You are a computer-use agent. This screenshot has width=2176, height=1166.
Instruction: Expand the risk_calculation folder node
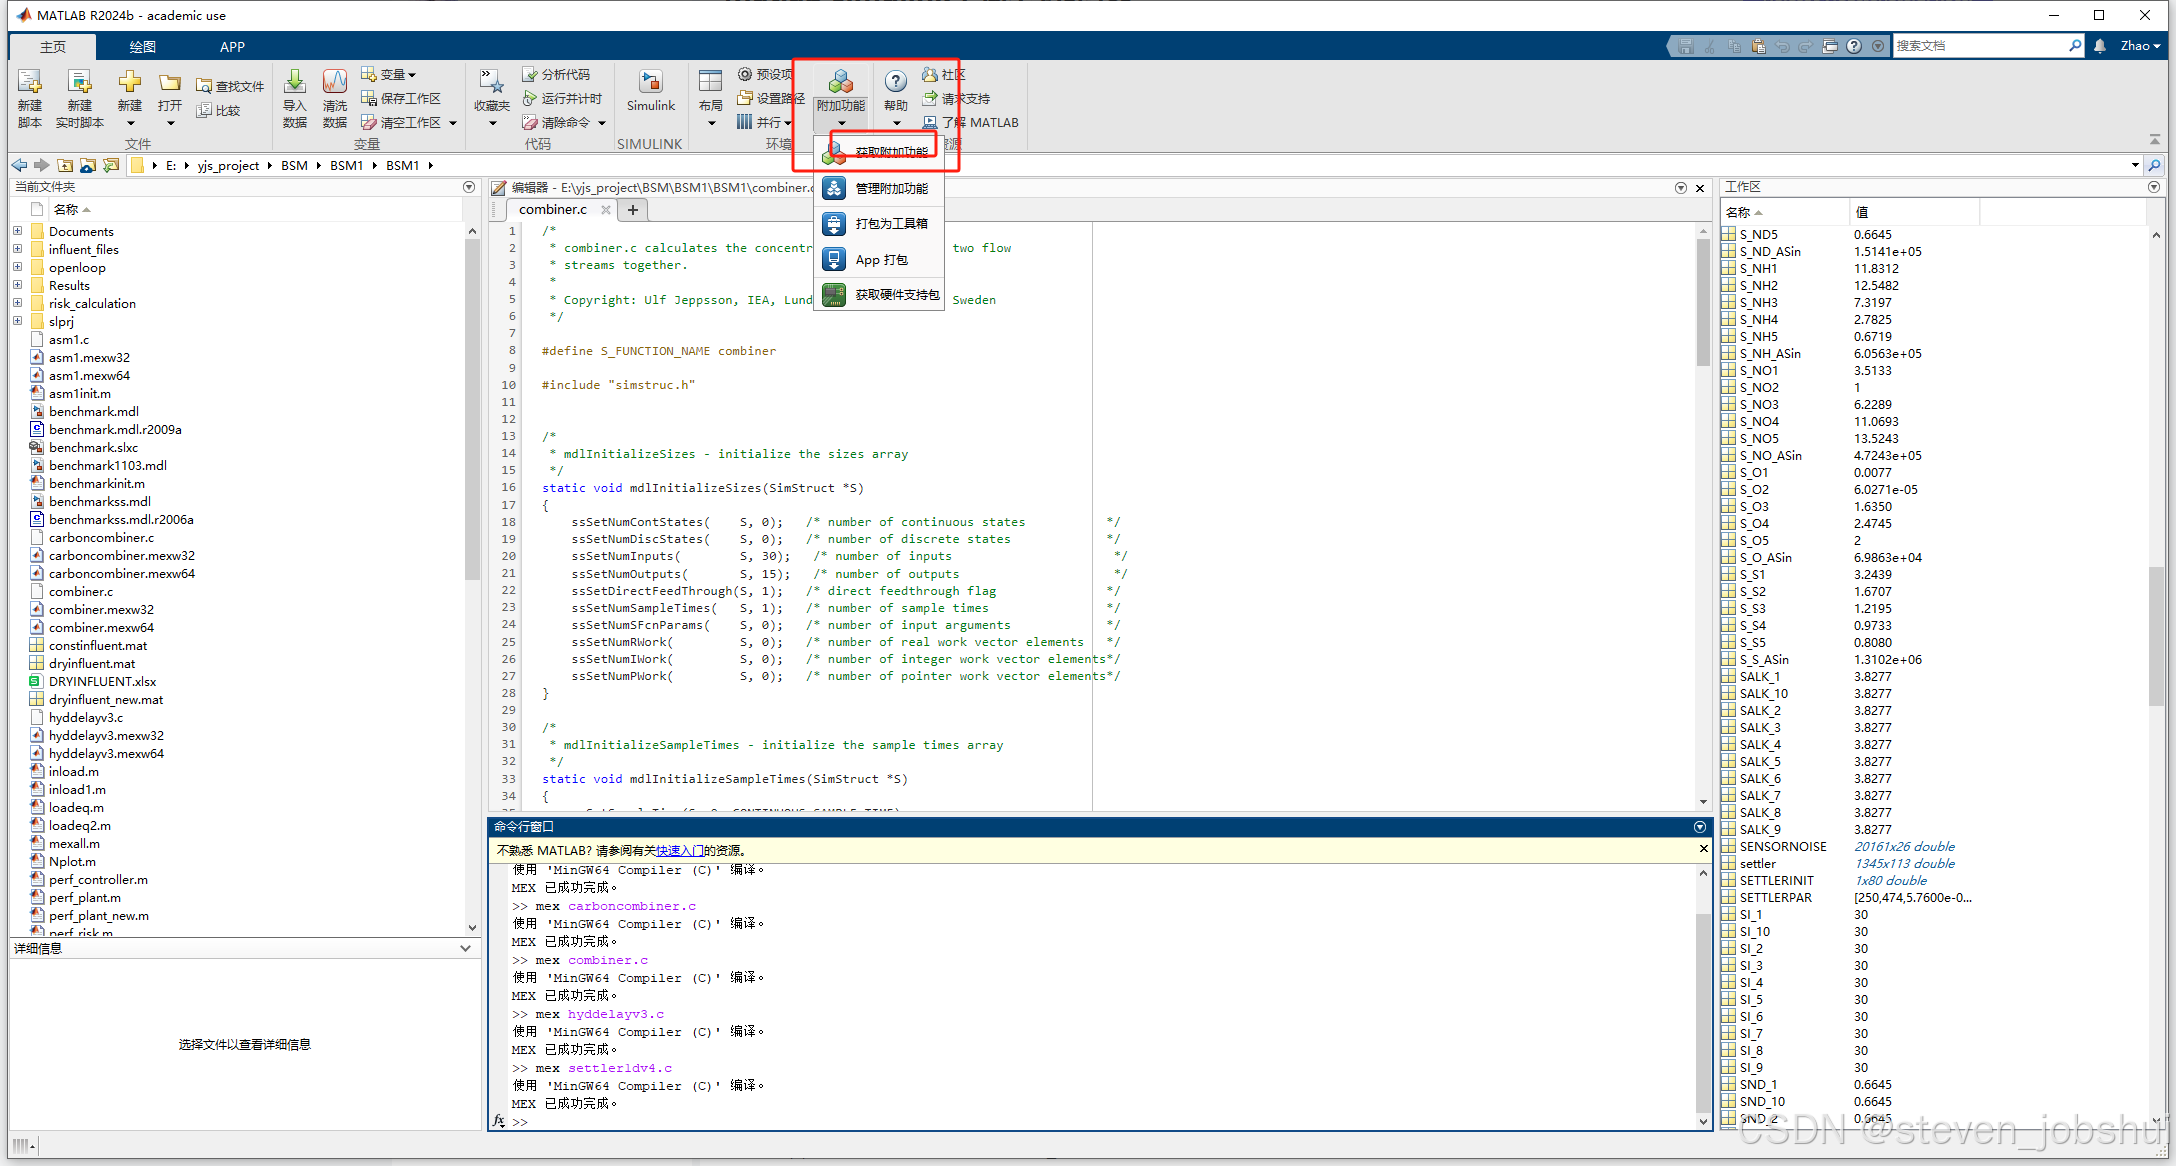[x=17, y=303]
